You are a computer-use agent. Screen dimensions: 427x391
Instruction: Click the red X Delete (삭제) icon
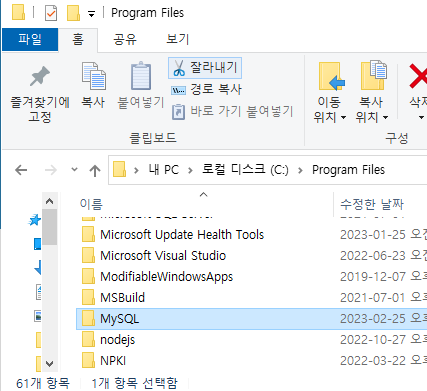[x=419, y=76]
